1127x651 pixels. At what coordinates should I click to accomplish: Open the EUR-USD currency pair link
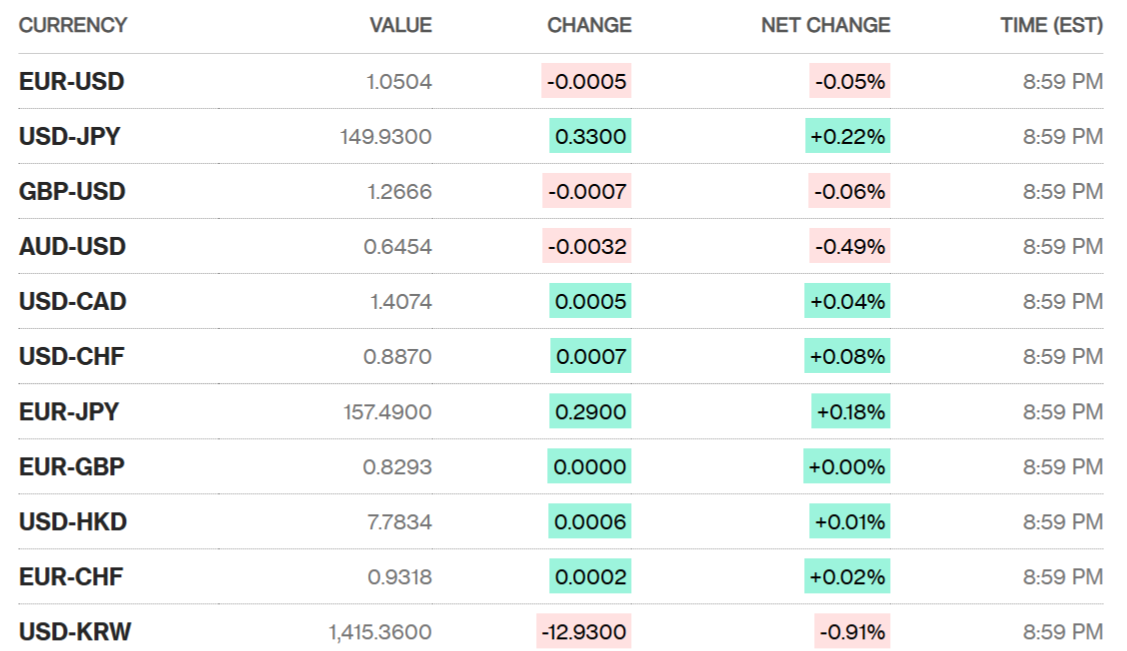coord(71,82)
